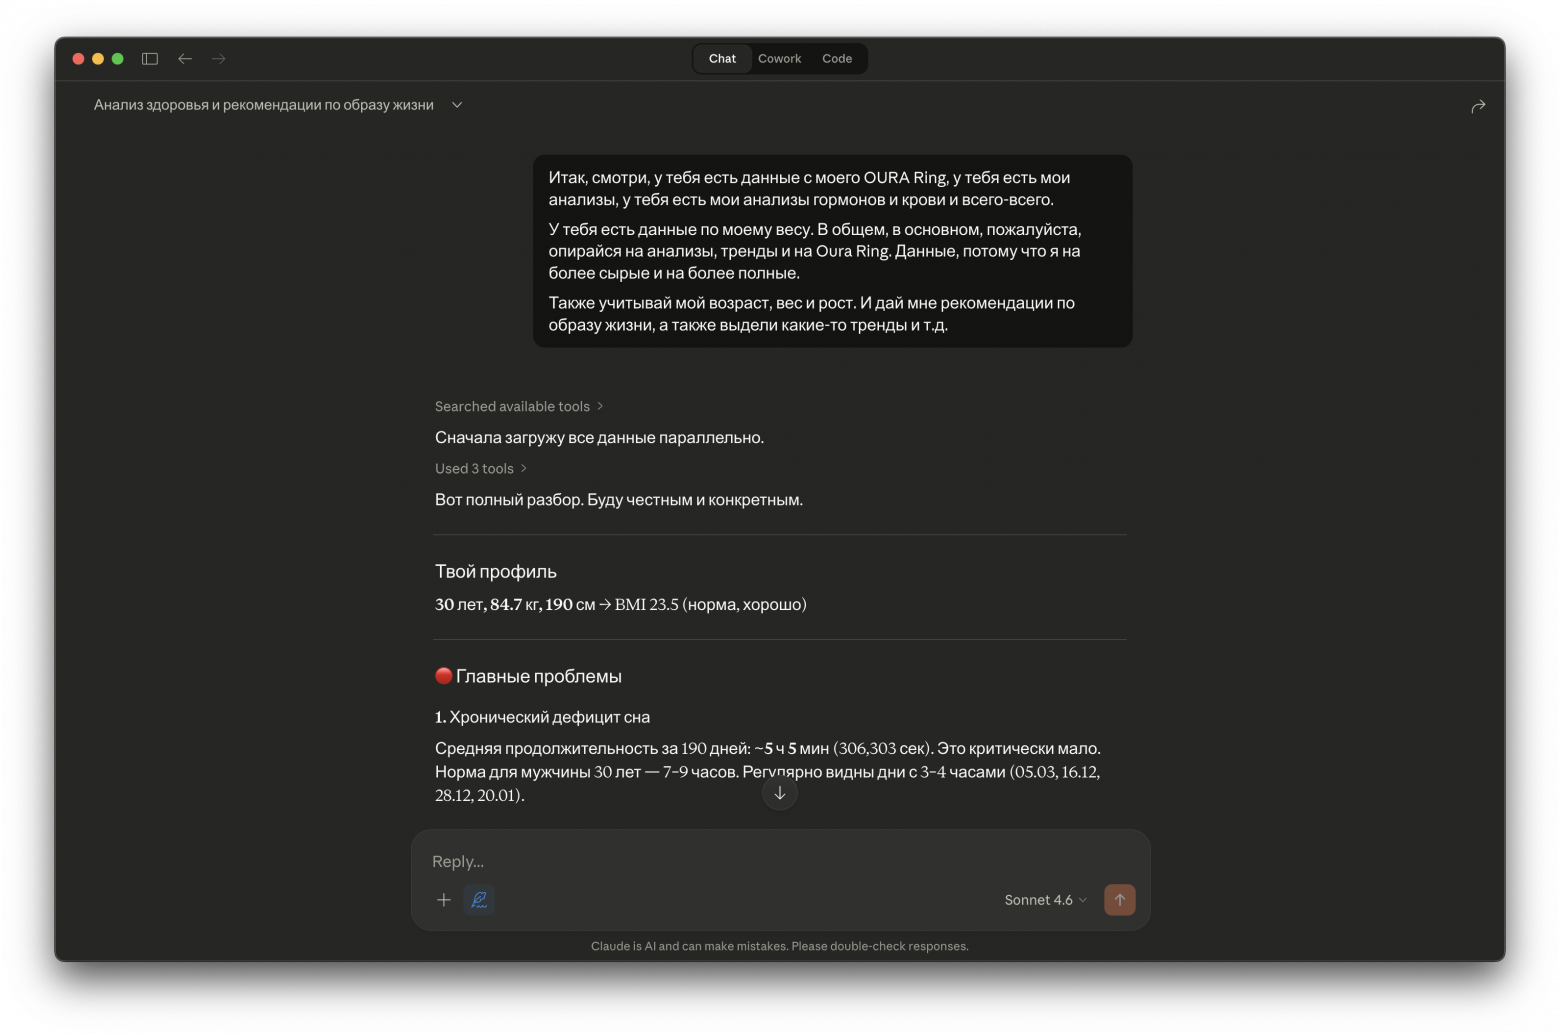Click the user's prompt message bubble
The image size is (1560, 1034).
point(832,251)
